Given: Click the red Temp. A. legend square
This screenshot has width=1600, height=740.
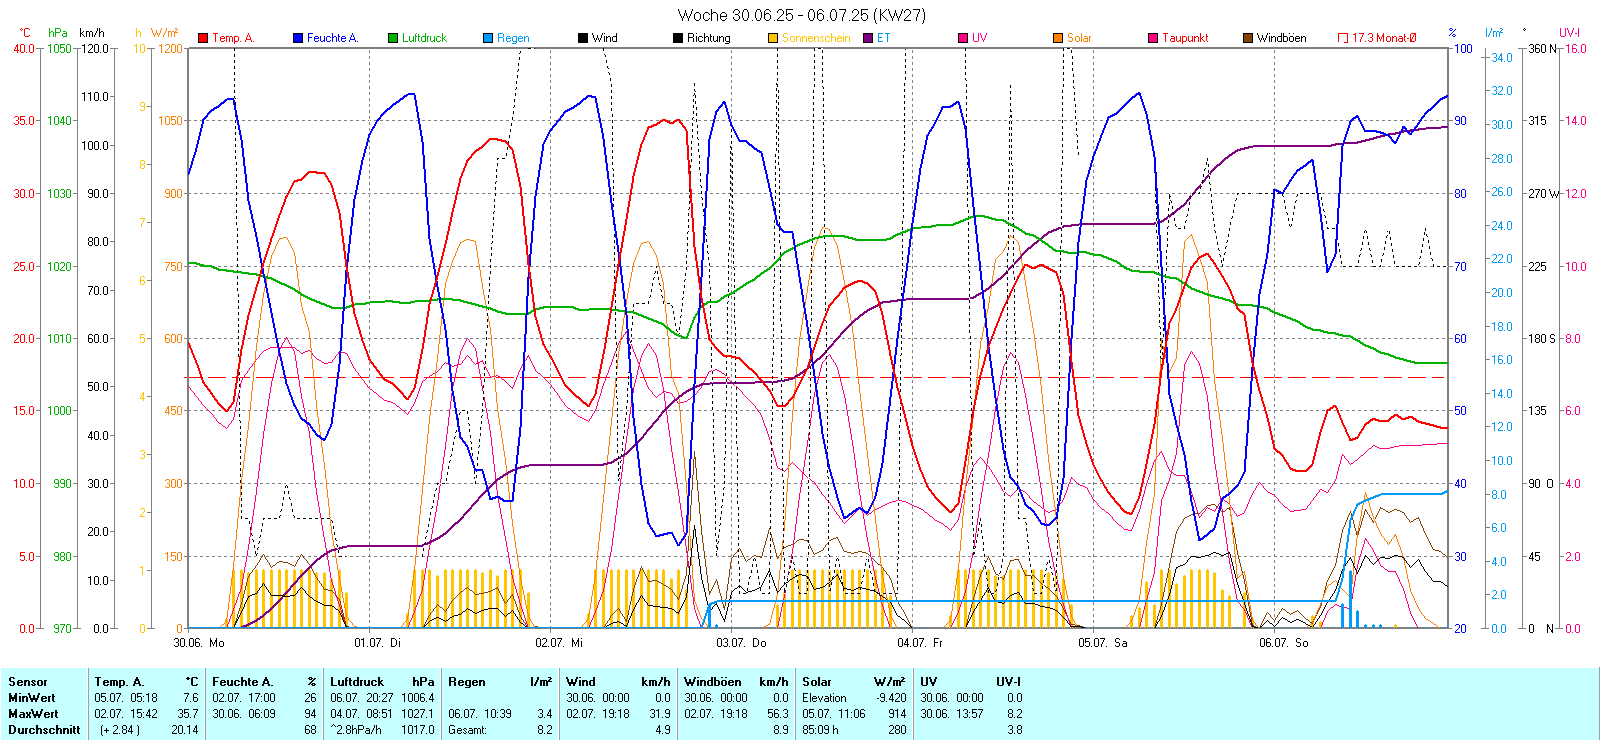Looking at the screenshot, I should tap(204, 38).
